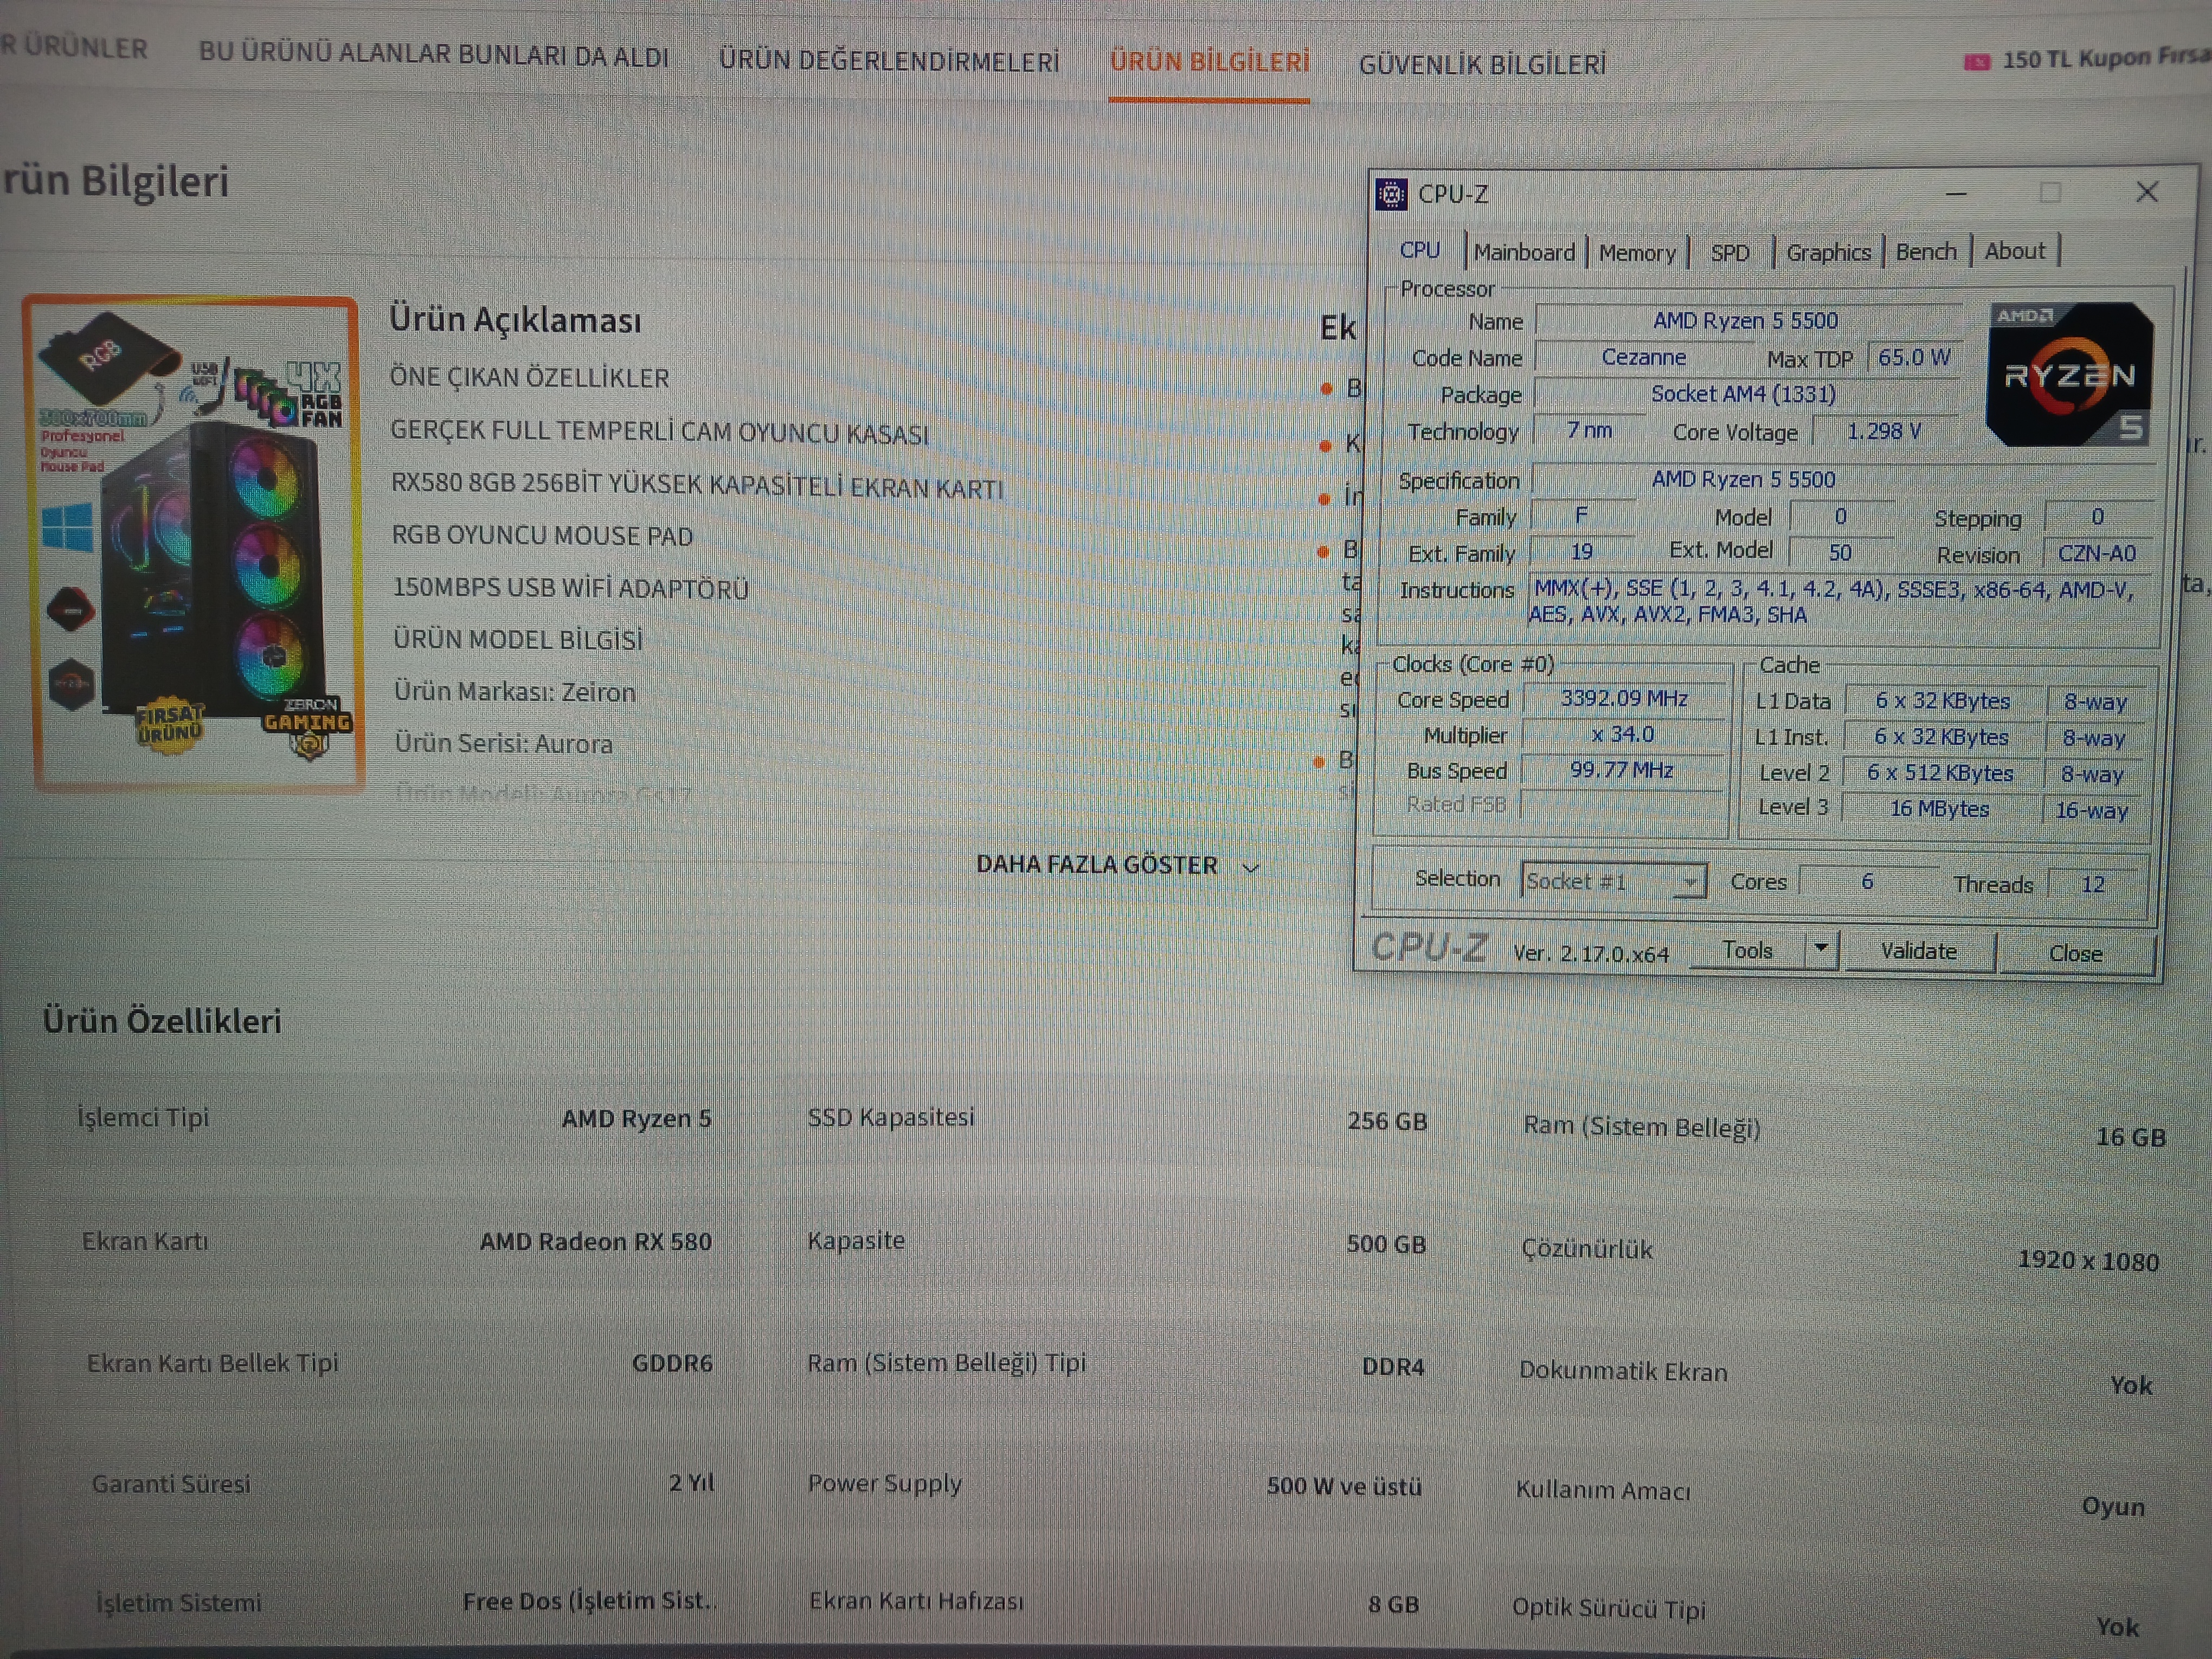Click the Threads value 12
2212x1659 pixels.
tap(2092, 884)
